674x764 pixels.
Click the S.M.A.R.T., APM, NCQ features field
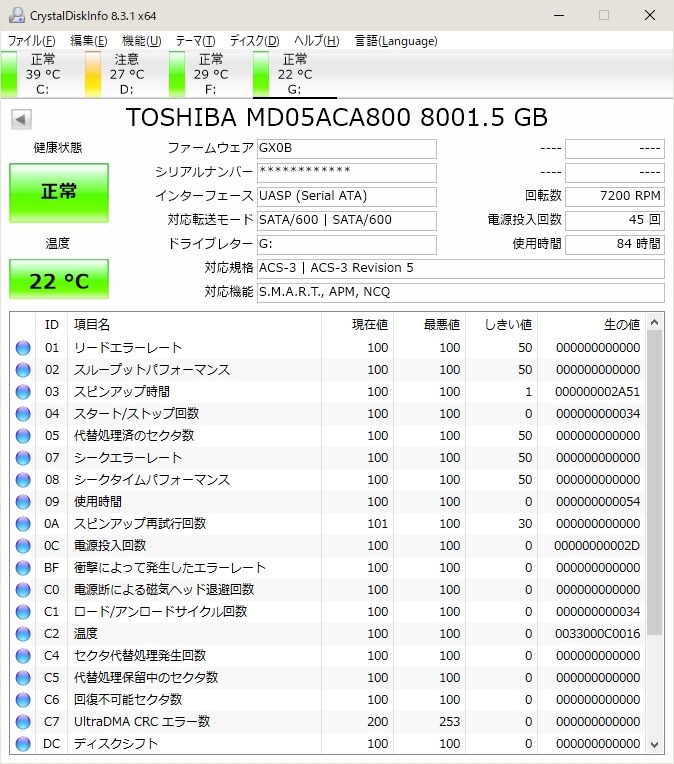[x=461, y=292]
